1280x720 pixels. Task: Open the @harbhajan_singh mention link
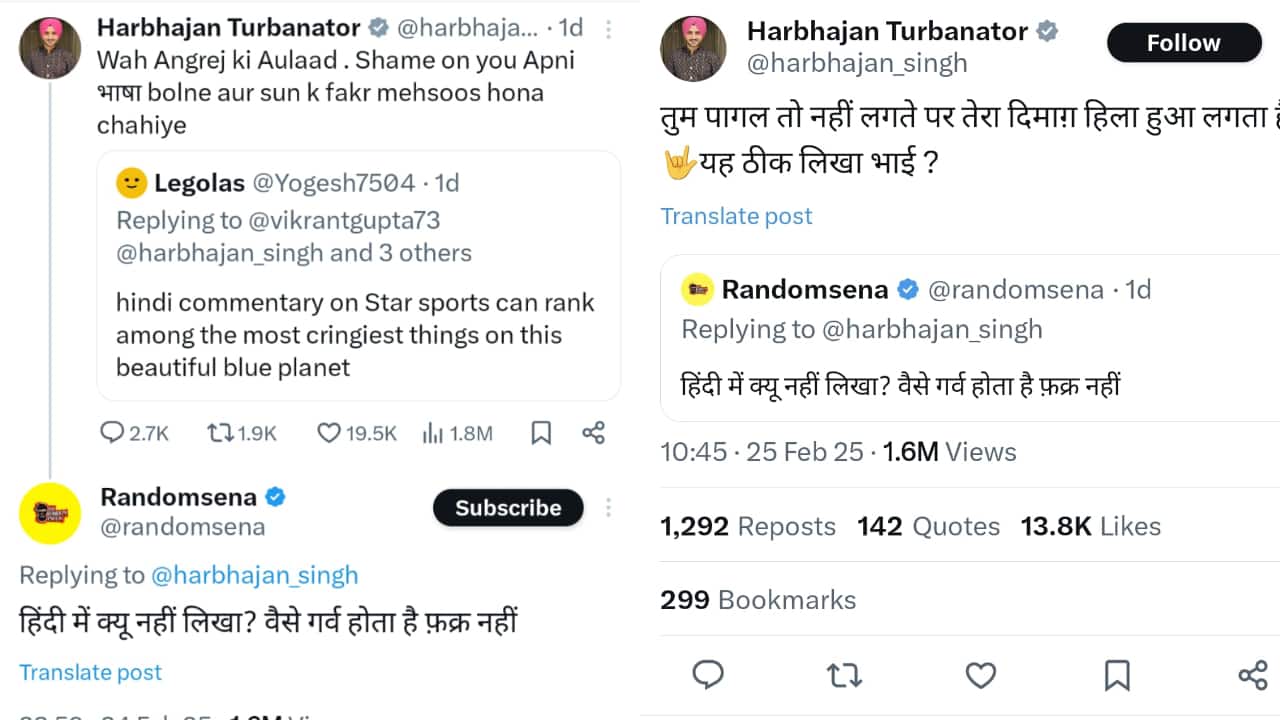[254, 575]
